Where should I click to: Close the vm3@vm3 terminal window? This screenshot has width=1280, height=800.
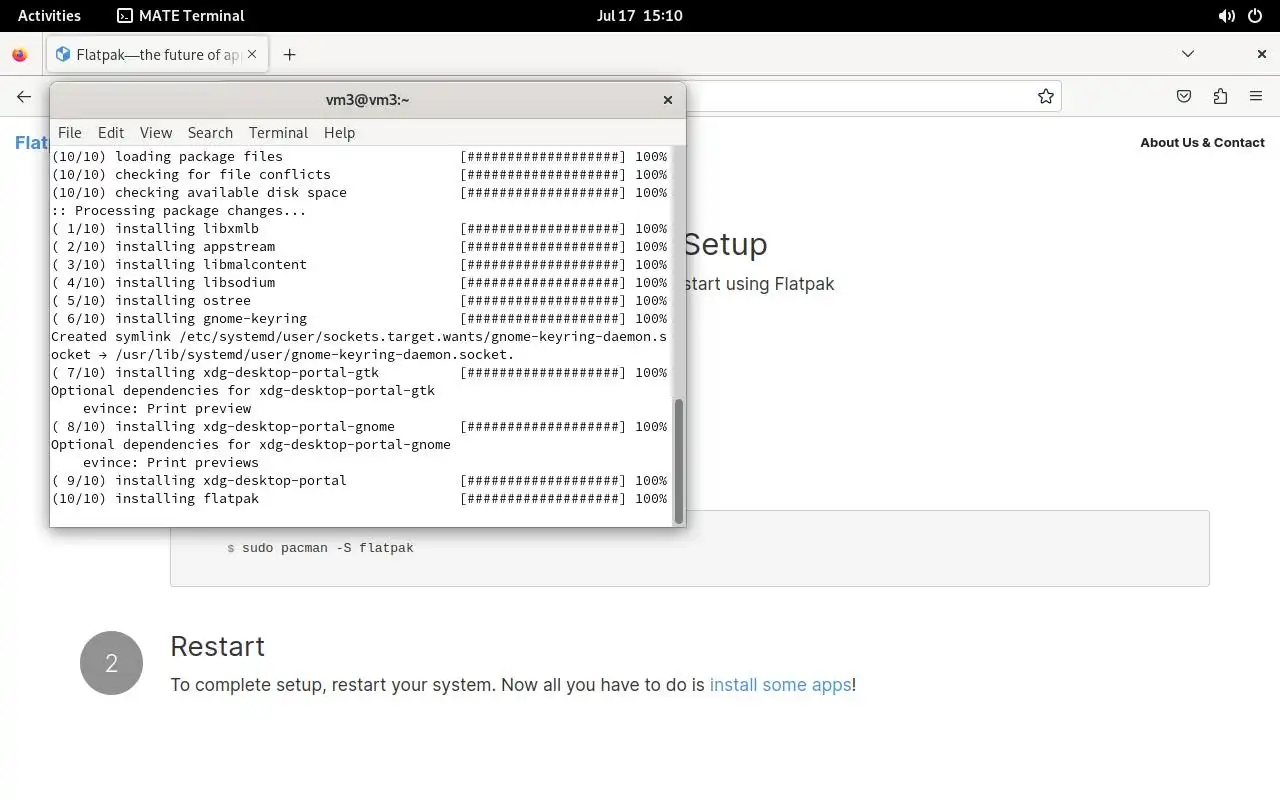tap(668, 100)
